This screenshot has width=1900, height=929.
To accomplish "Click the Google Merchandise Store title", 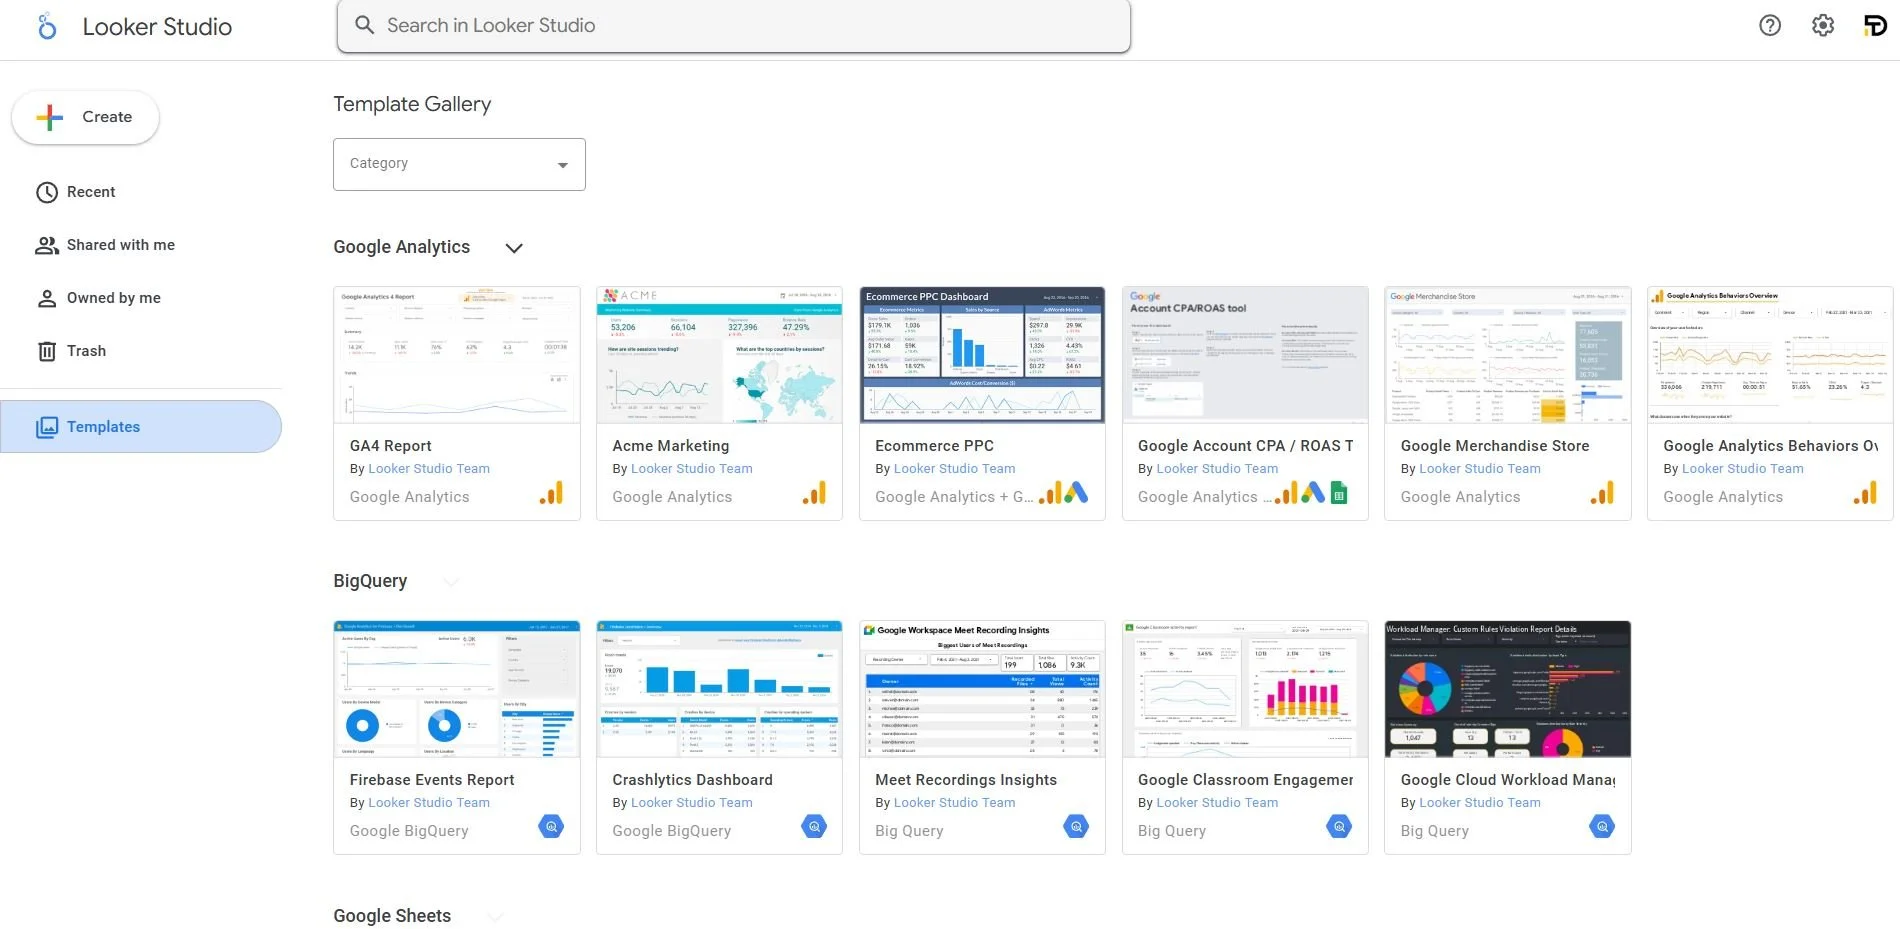I will 1495,446.
